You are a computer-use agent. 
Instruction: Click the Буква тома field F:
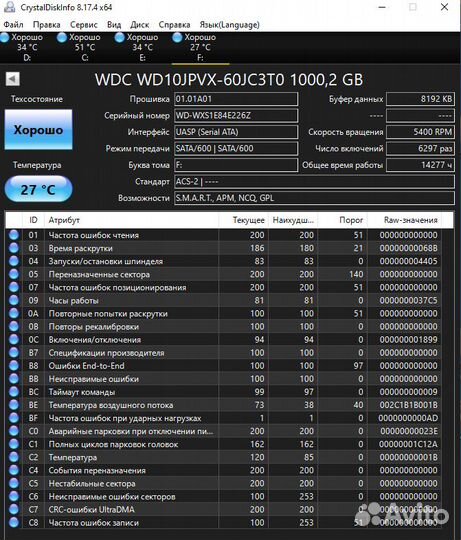coord(236,165)
